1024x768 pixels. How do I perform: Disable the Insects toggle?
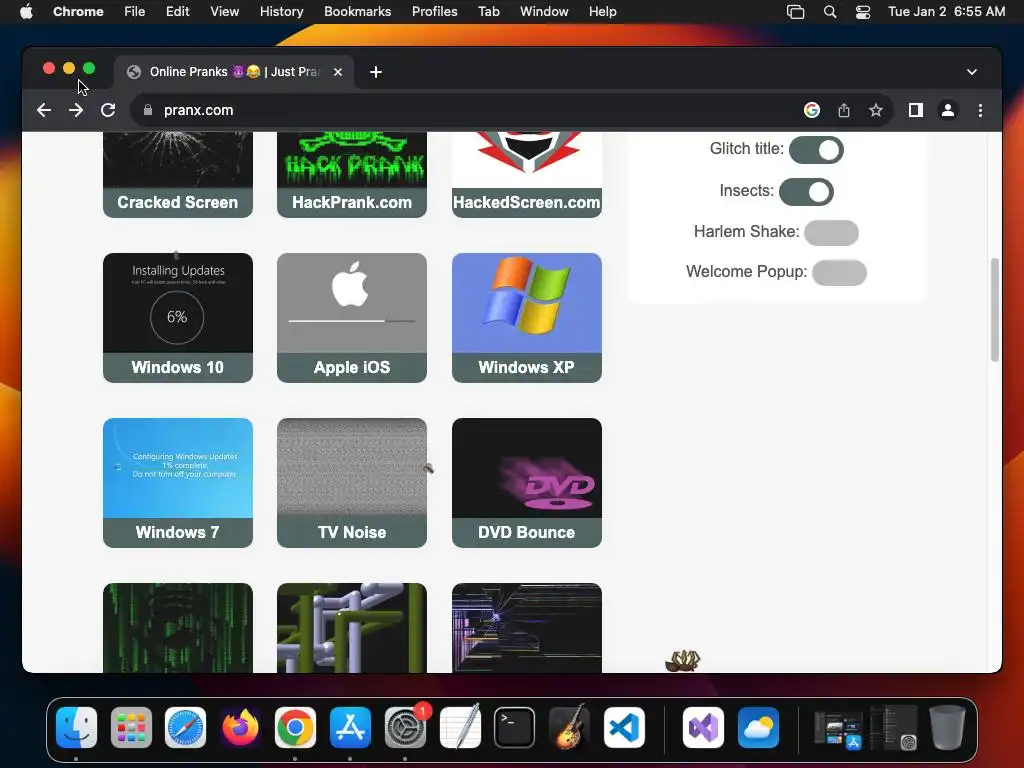(807, 192)
